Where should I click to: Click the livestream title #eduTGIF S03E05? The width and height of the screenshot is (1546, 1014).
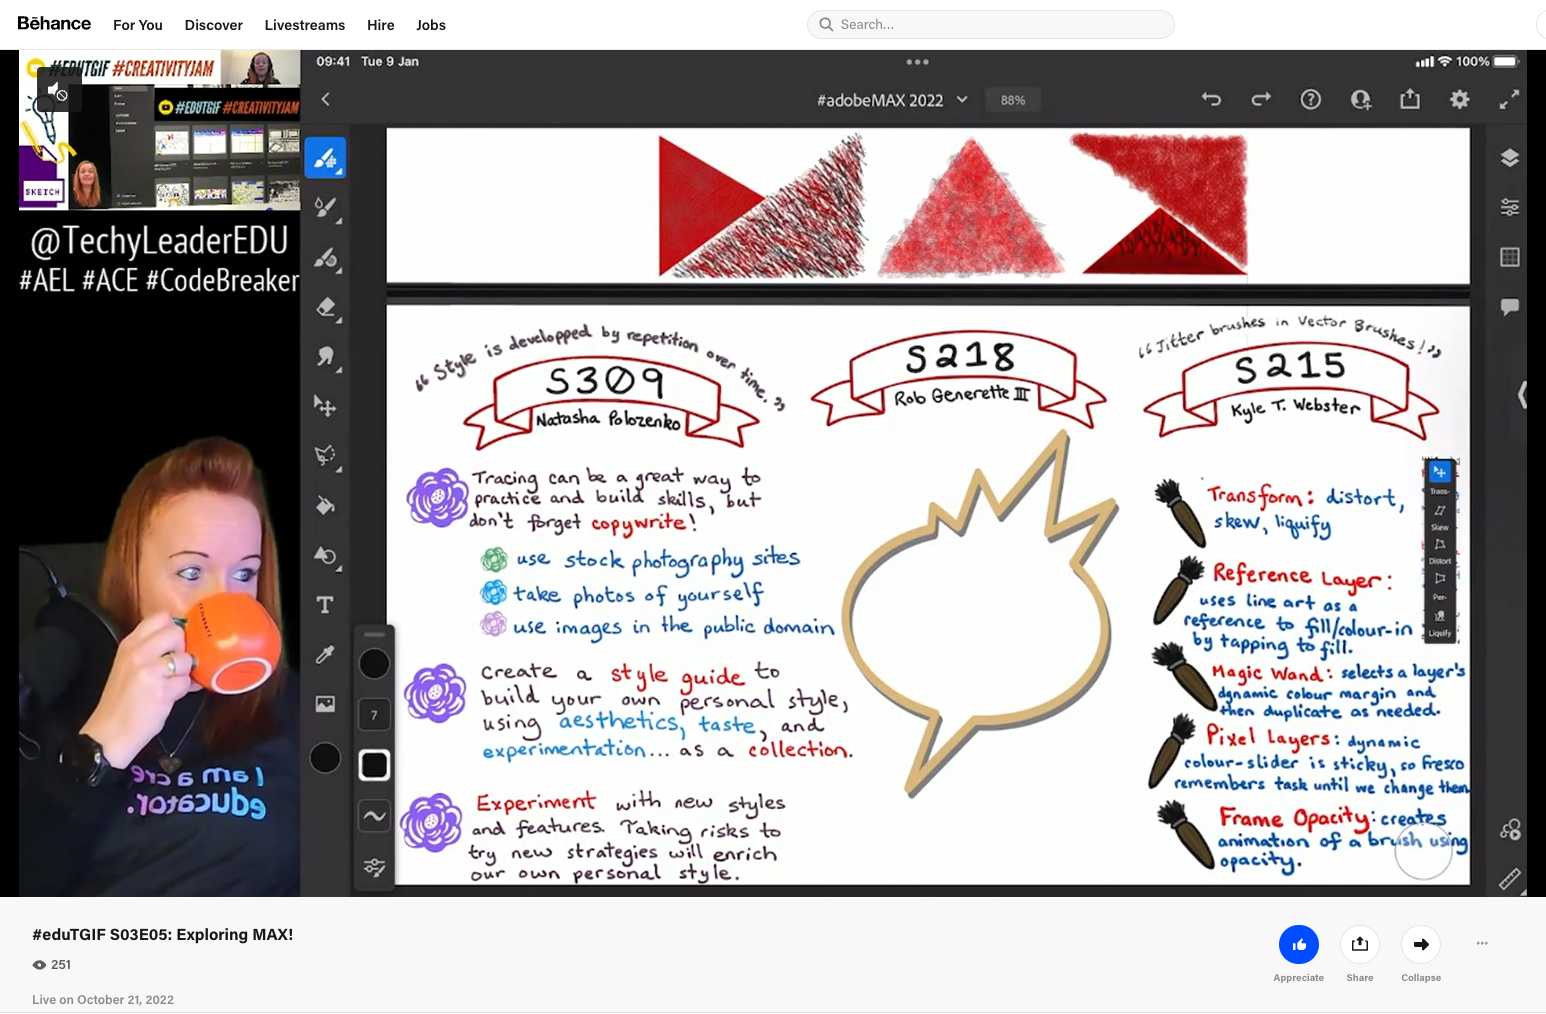pos(163,934)
